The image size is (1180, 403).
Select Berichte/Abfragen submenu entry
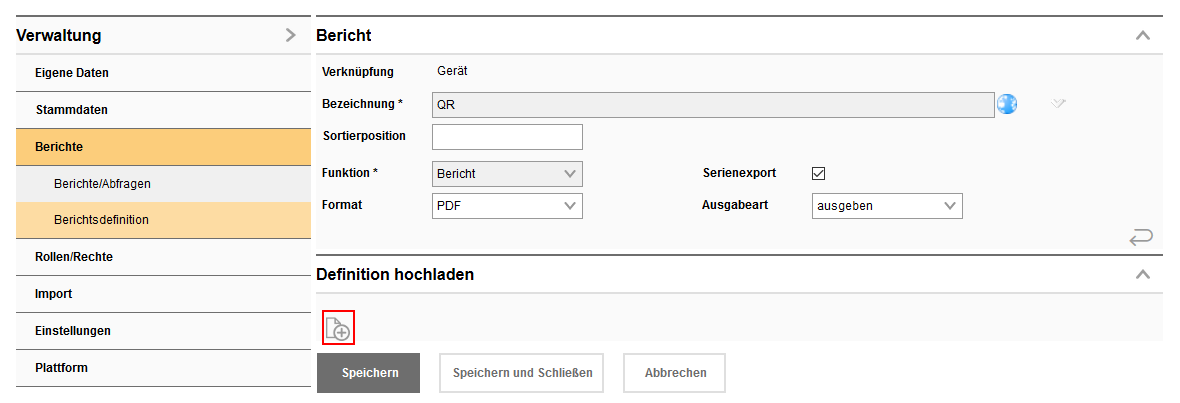102,184
